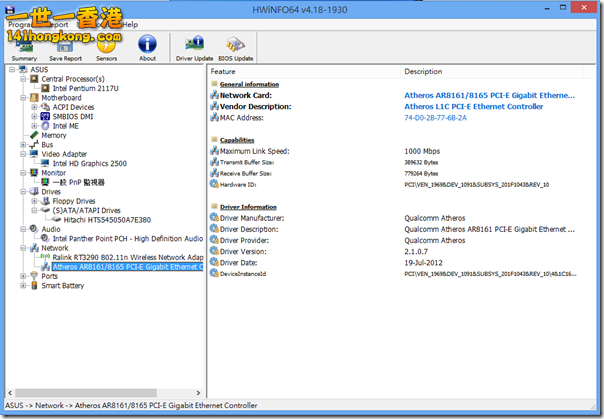Image resolution: width=604 pixels, height=419 pixels.
Task: Collapse the ASUS root node
Action: pyautogui.click(x=12, y=70)
